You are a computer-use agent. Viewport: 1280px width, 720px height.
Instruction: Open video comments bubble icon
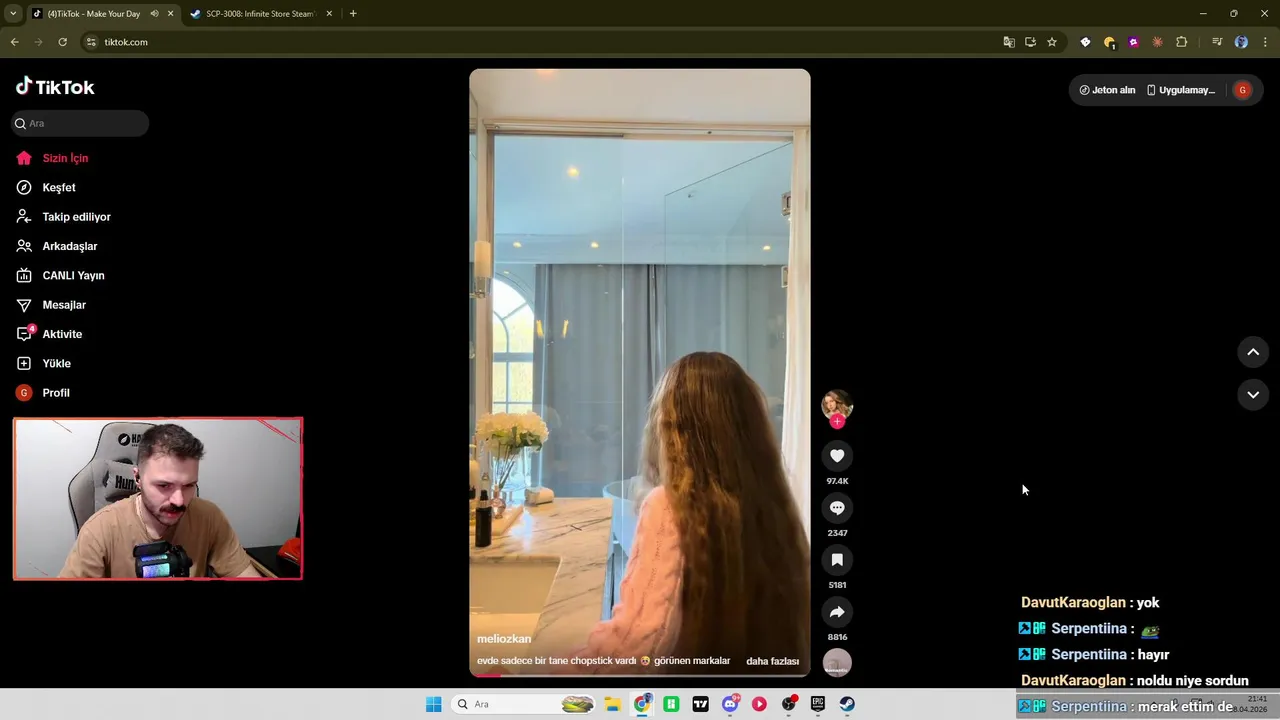click(x=837, y=508)
